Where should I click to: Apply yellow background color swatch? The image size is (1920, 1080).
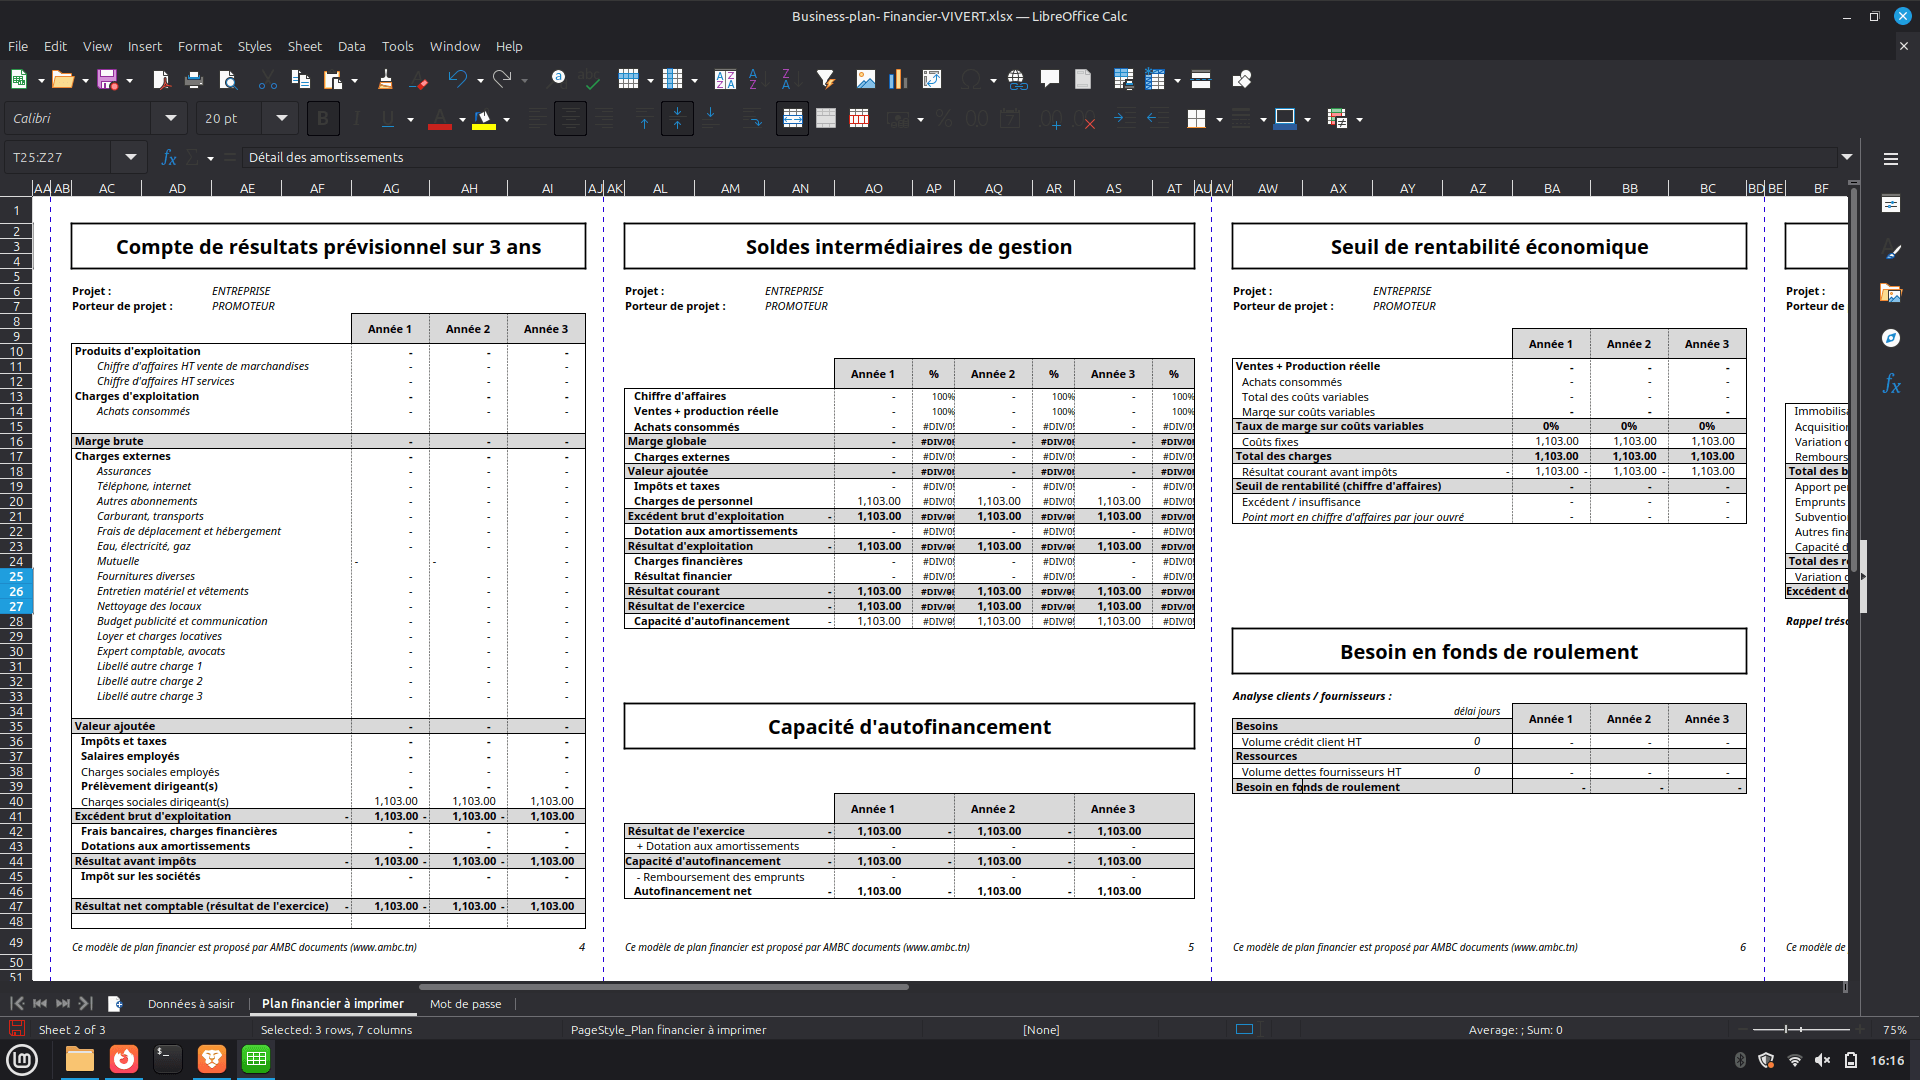click(484, 119)
